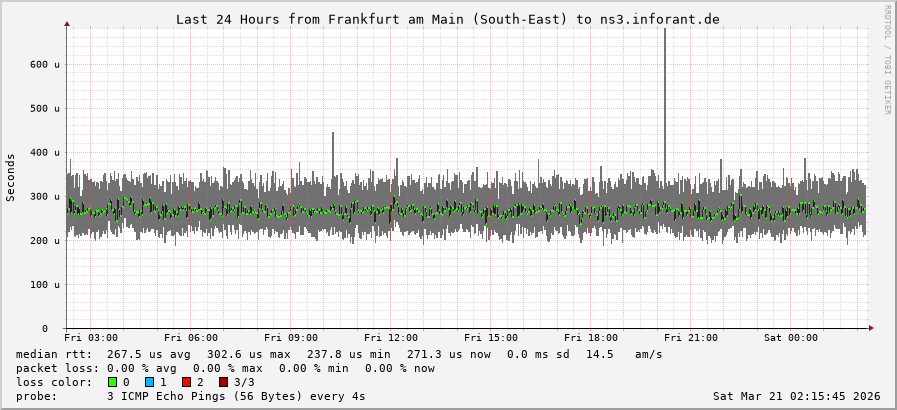Select the Fri 03:00 time axis label
This screenshot has height=410, width=897.
(x=91, y=338)
